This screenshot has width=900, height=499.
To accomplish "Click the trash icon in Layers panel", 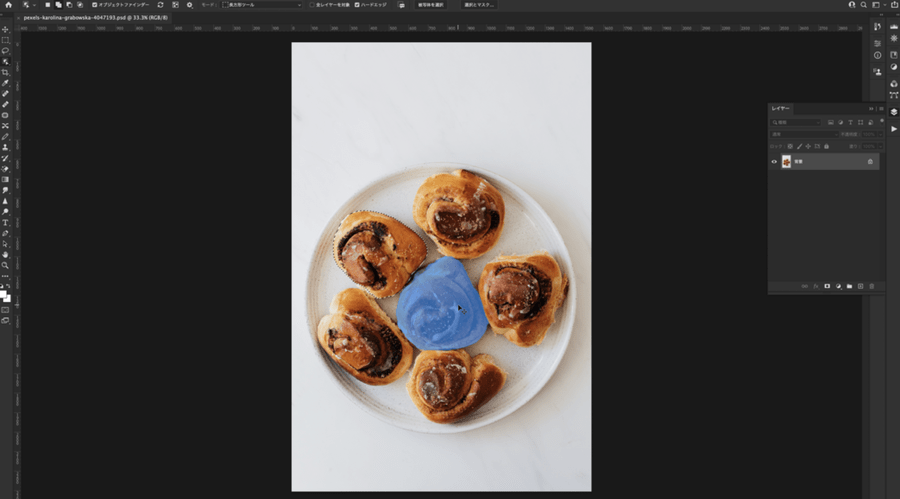I will pyautogui.click(x=872, y=286).
